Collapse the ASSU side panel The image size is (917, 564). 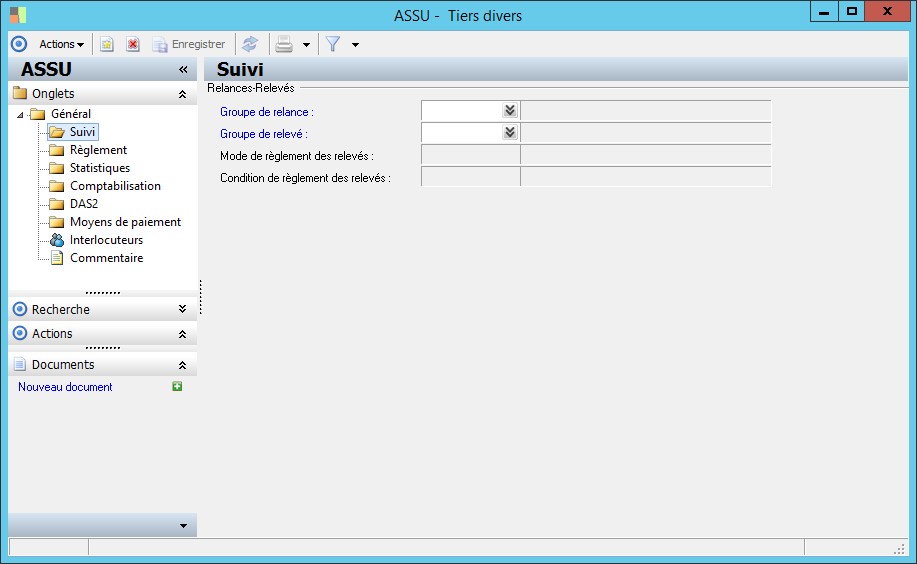[x=183, y=70]
